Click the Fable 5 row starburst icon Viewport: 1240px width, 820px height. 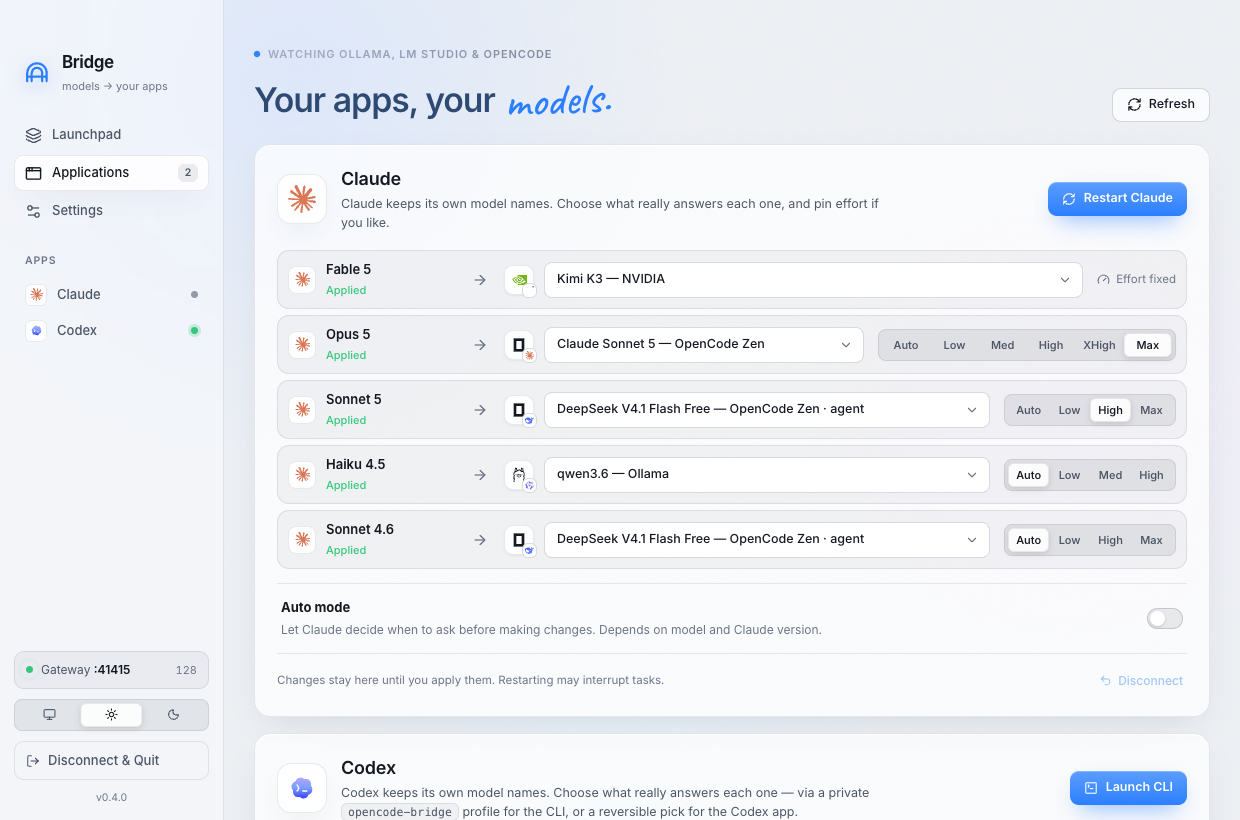pos(302,279)
